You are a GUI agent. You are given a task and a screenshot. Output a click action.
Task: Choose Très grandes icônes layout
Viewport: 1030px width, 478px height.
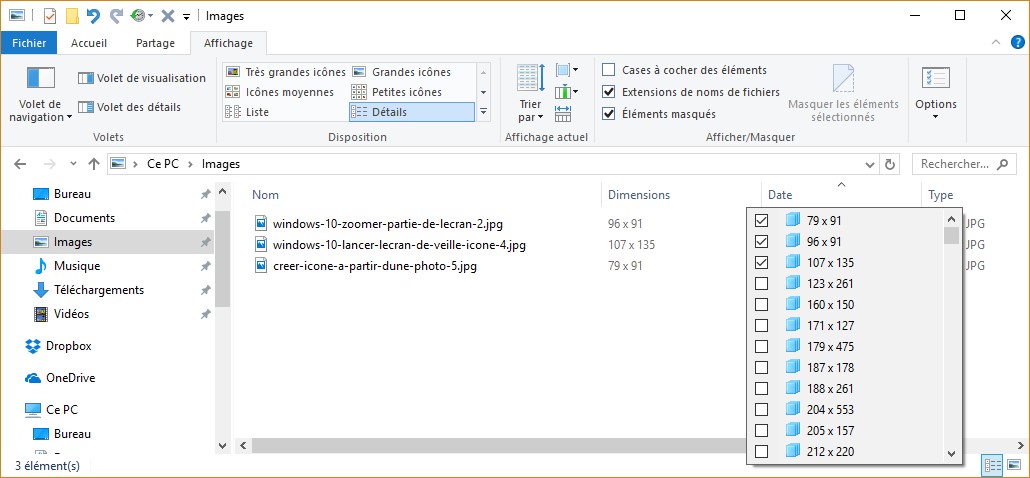coord(232,72)
